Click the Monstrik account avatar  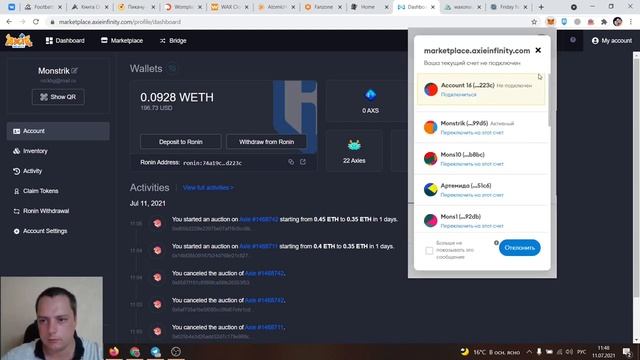(431, 127)
